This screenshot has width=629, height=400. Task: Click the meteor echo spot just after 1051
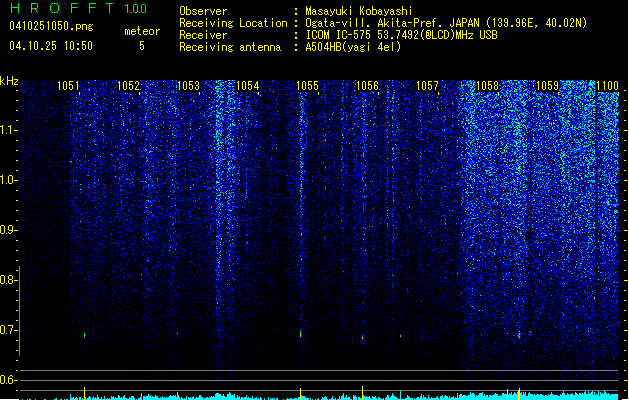point(84,335)
